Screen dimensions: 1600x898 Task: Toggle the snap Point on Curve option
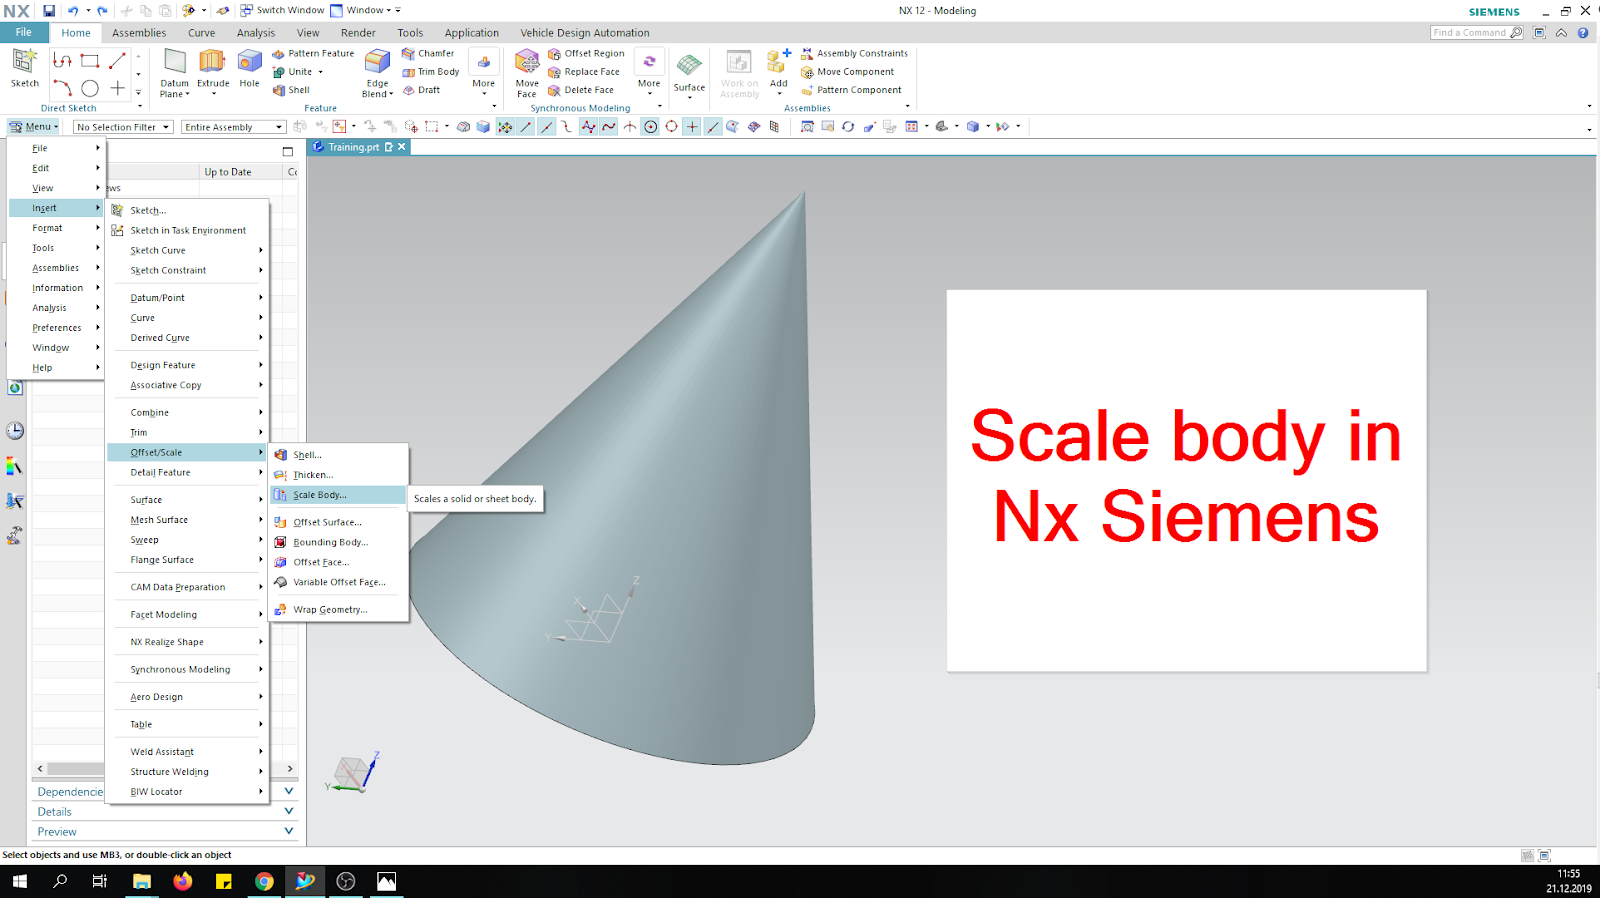[x=713, y=127]
